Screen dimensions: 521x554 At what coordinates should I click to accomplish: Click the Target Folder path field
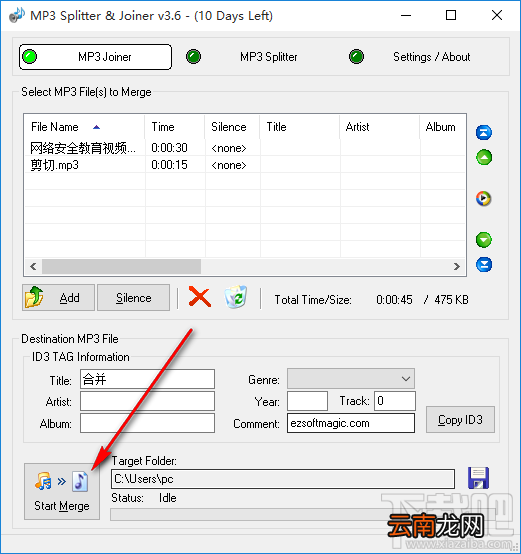[283, 479]
